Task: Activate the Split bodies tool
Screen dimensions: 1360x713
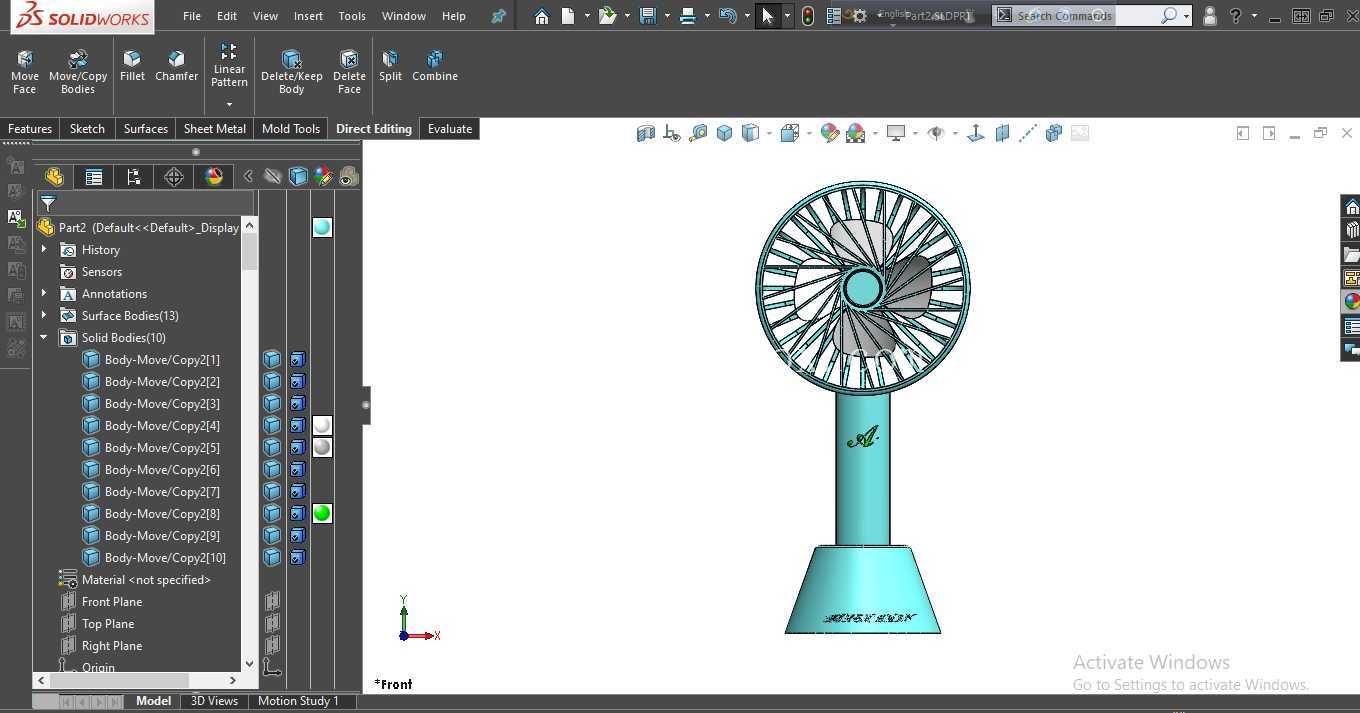Action: coord(390,66)
